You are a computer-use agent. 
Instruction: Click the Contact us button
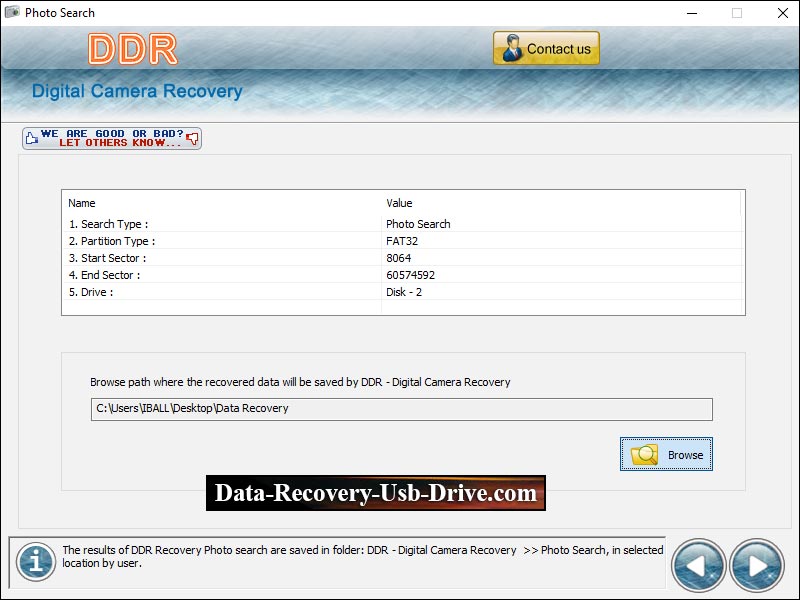[x=546, y=48]
